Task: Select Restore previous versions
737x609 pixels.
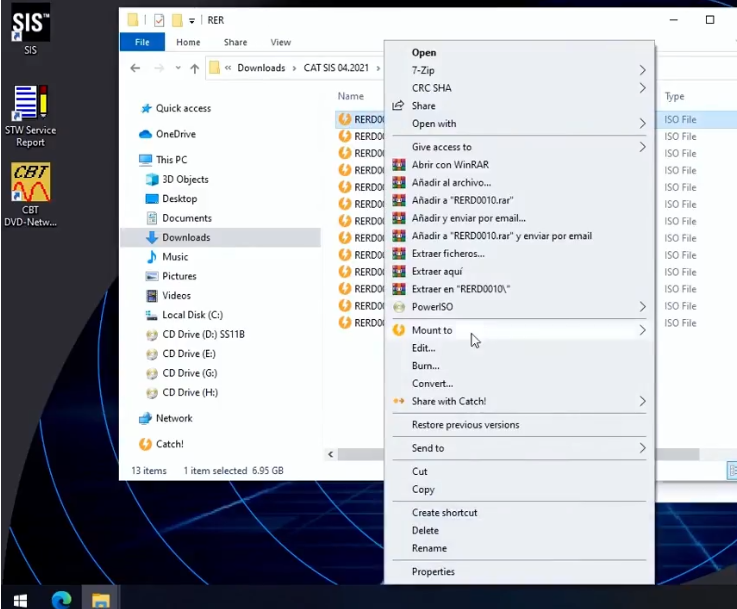Action: click(x=465, y=425)
